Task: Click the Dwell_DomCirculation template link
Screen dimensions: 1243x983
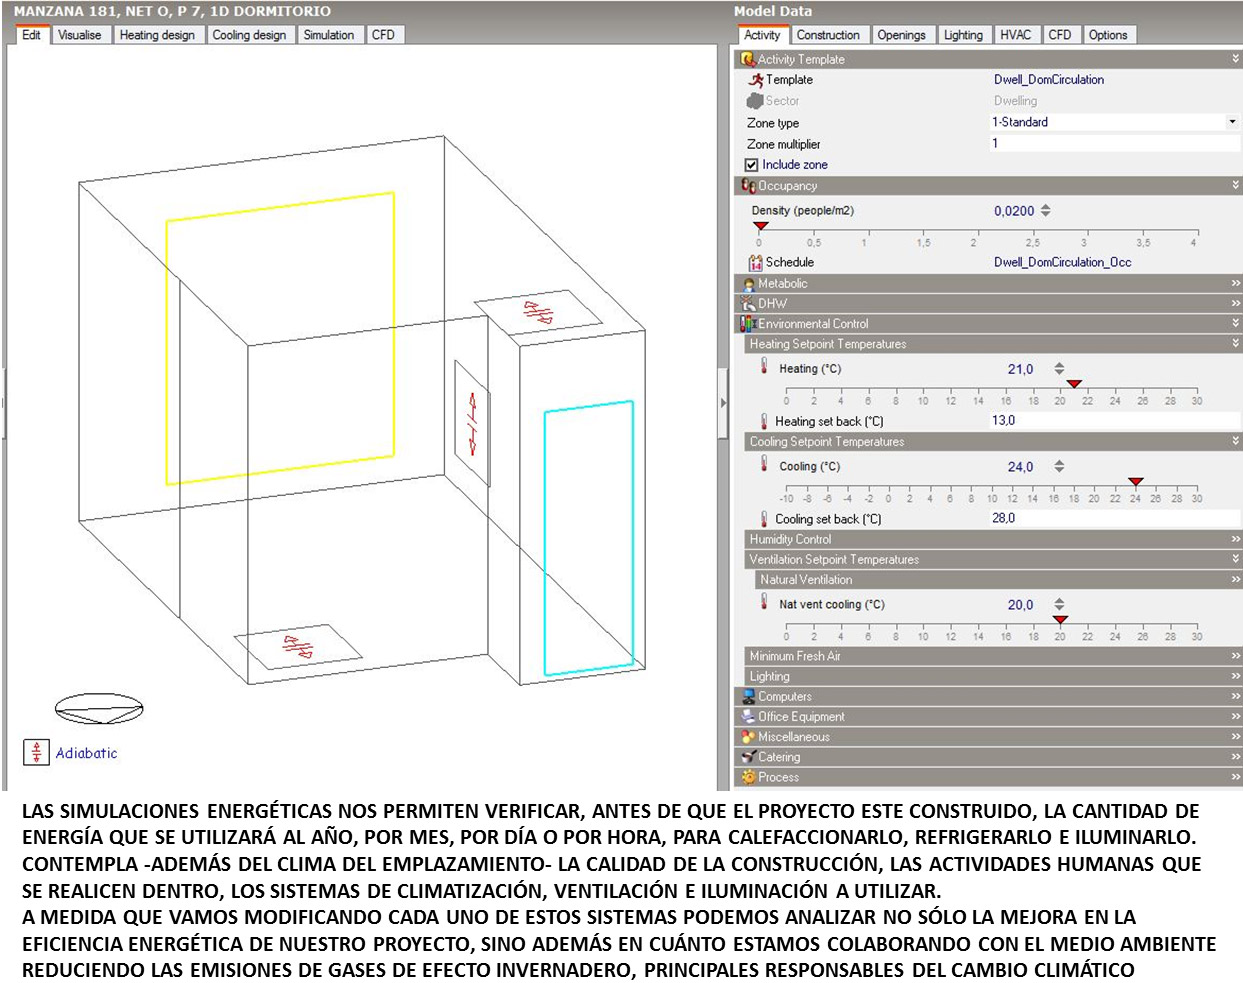Action: pyautogui.click(x=1048, y=80)
